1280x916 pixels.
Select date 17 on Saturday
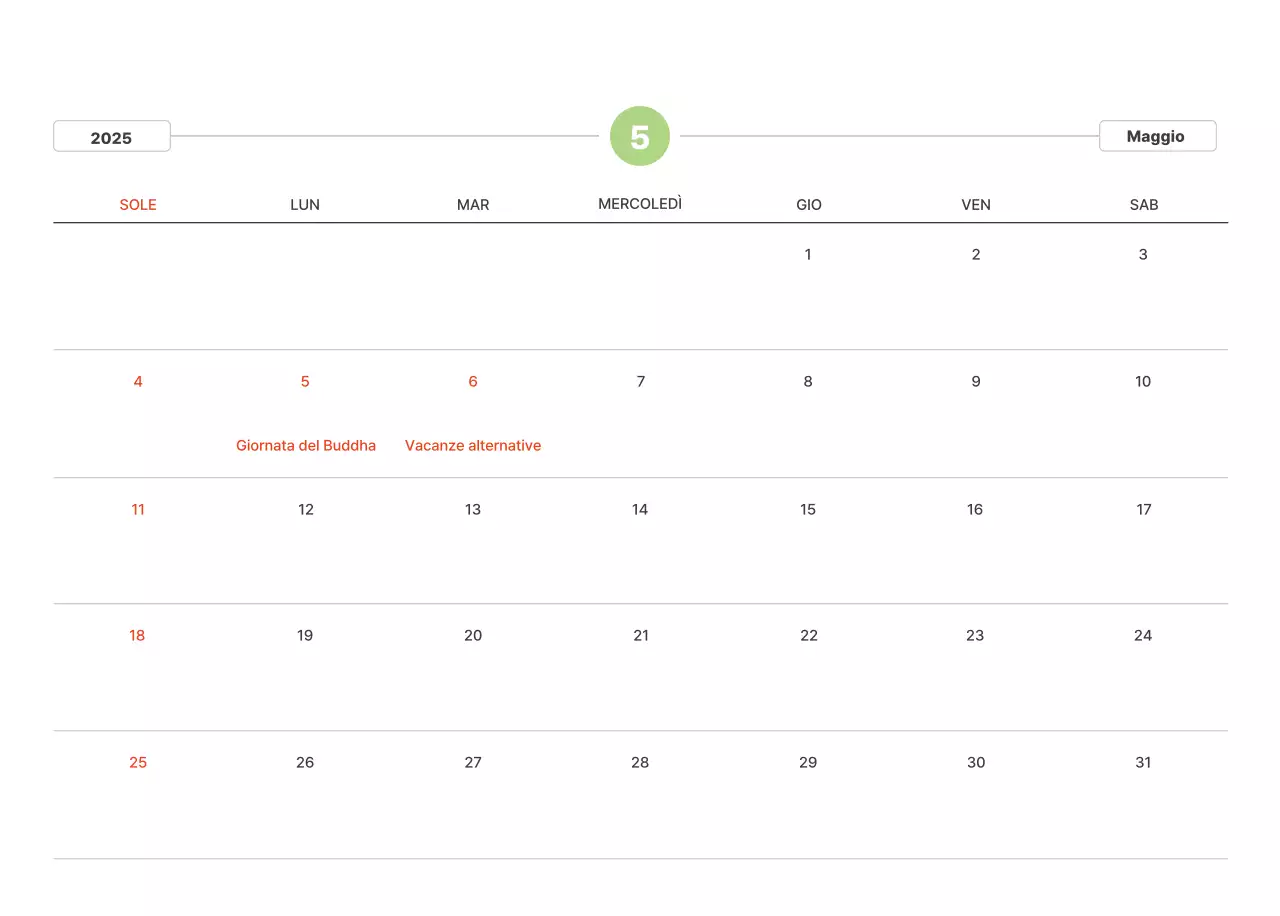click(1144, 509)
